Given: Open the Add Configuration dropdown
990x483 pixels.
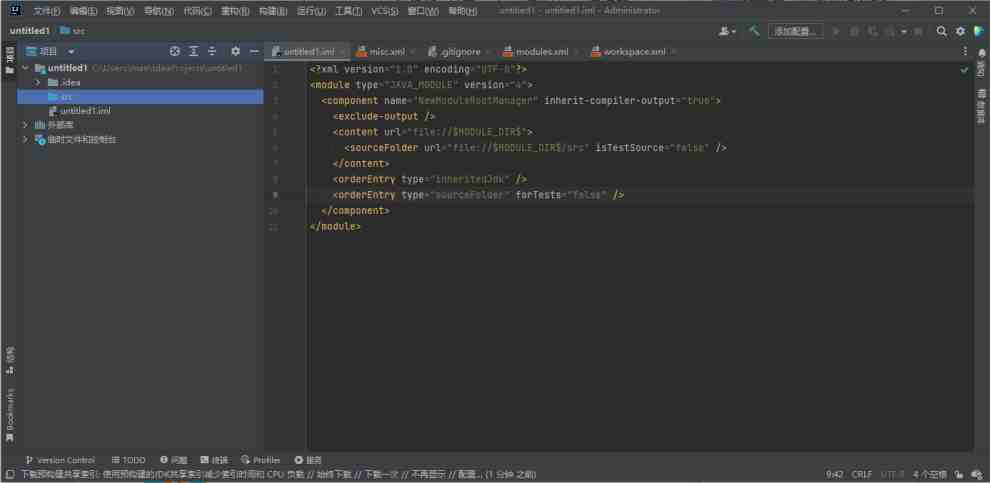Looking at the screenshot, I should 796,31.
